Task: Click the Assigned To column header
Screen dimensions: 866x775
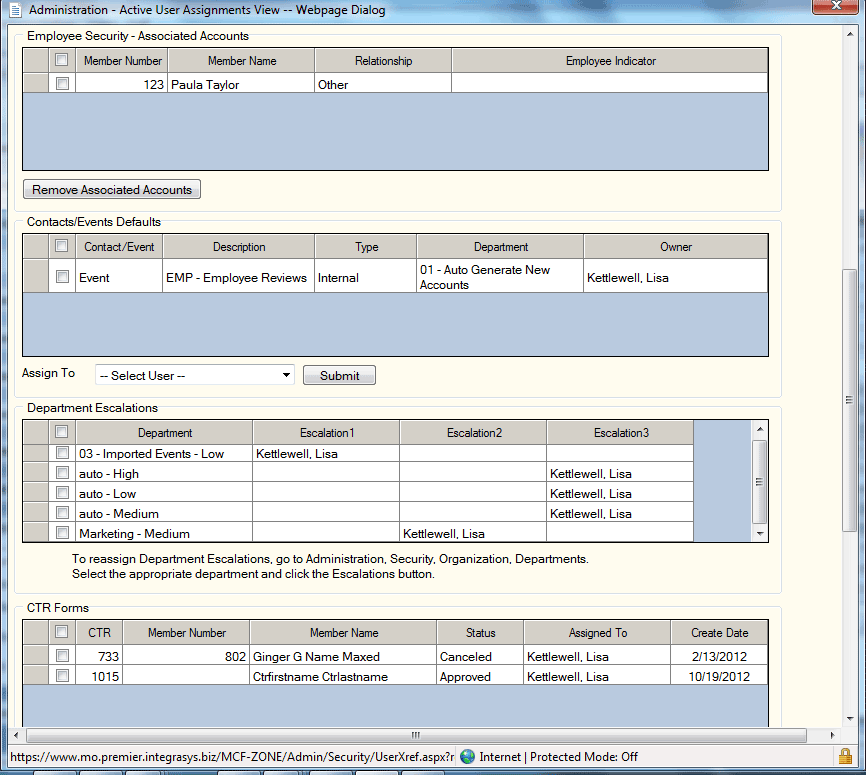Action: point(597,632)
